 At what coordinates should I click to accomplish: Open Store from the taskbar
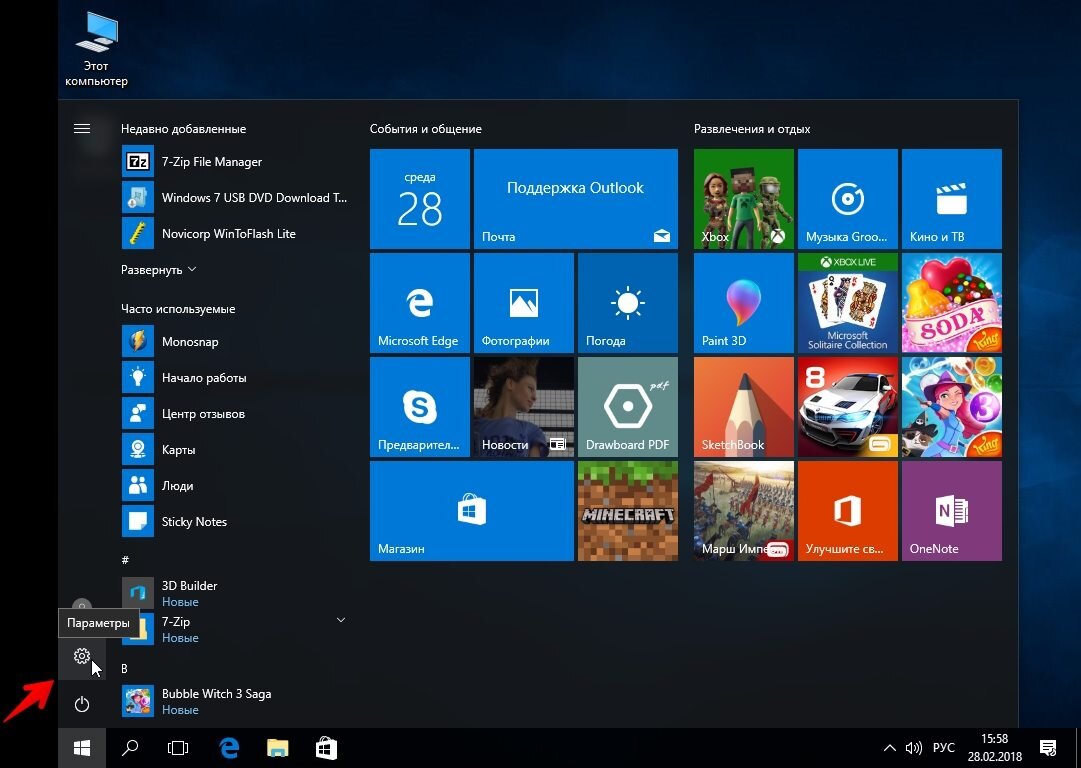pos(325,748)
